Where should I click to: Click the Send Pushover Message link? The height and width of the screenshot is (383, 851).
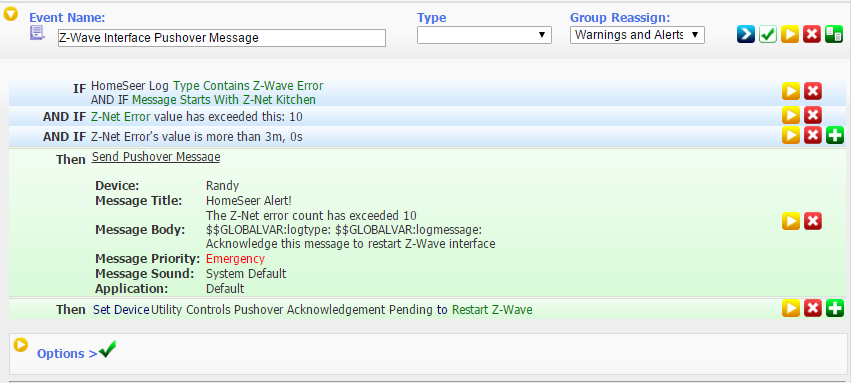(156, 157)
